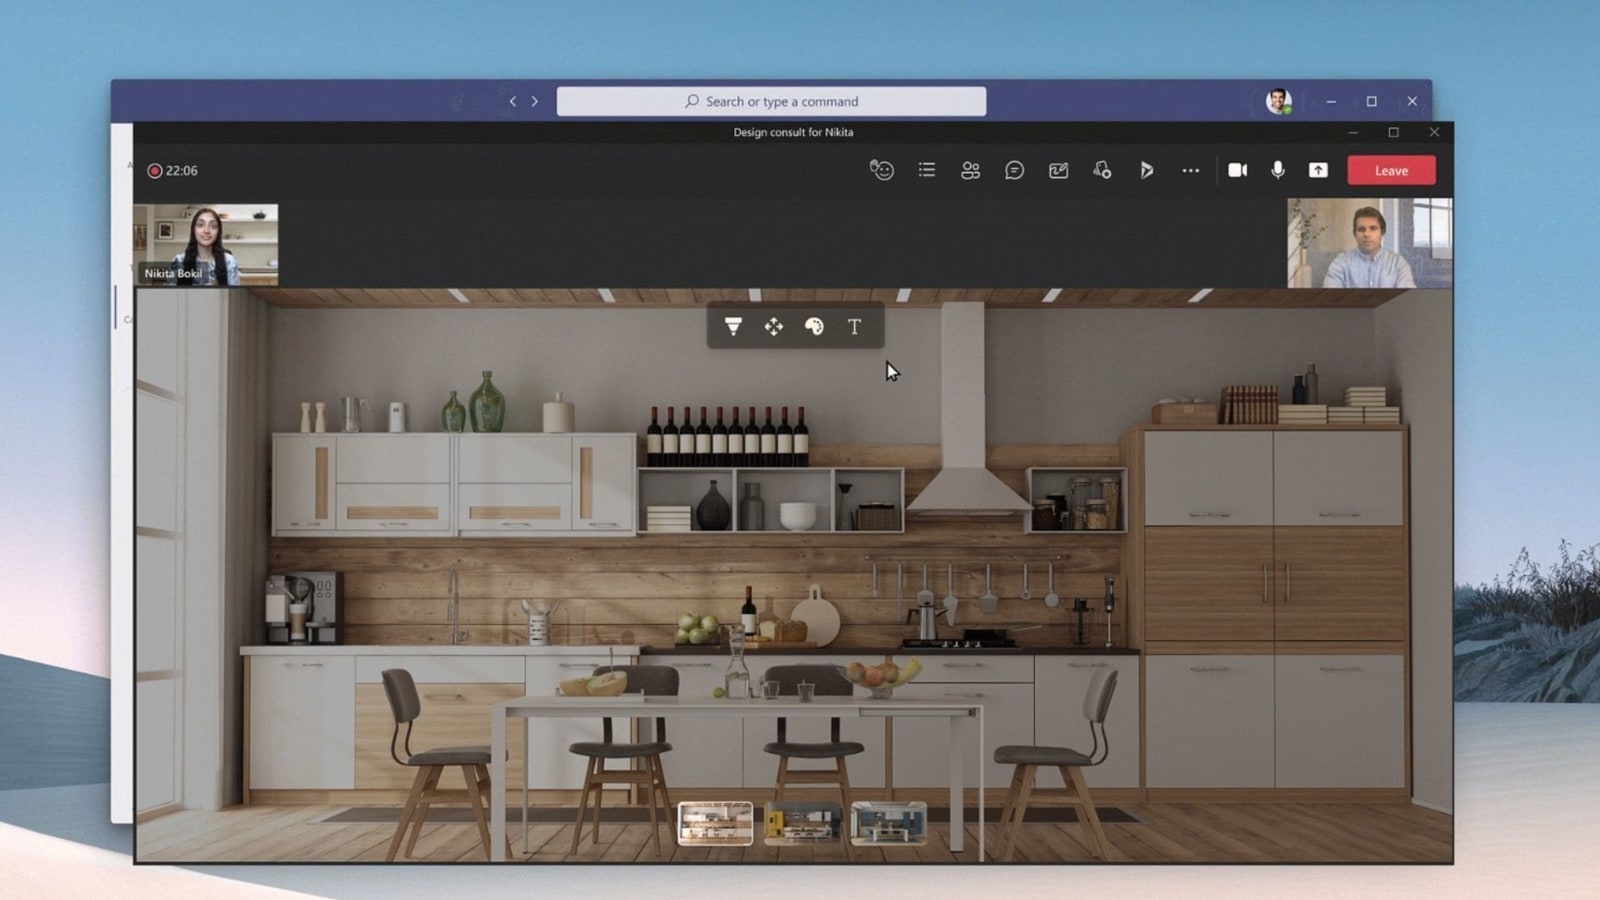The image size is (1600, 900).
Task: Click the 22:06 recording timer
Action: click(182, 171)
